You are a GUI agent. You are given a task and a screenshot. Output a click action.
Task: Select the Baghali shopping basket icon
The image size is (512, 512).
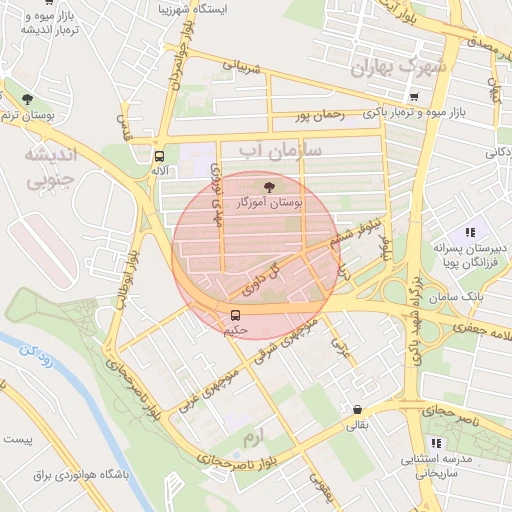pyautogui.click(x=357, y=409)
